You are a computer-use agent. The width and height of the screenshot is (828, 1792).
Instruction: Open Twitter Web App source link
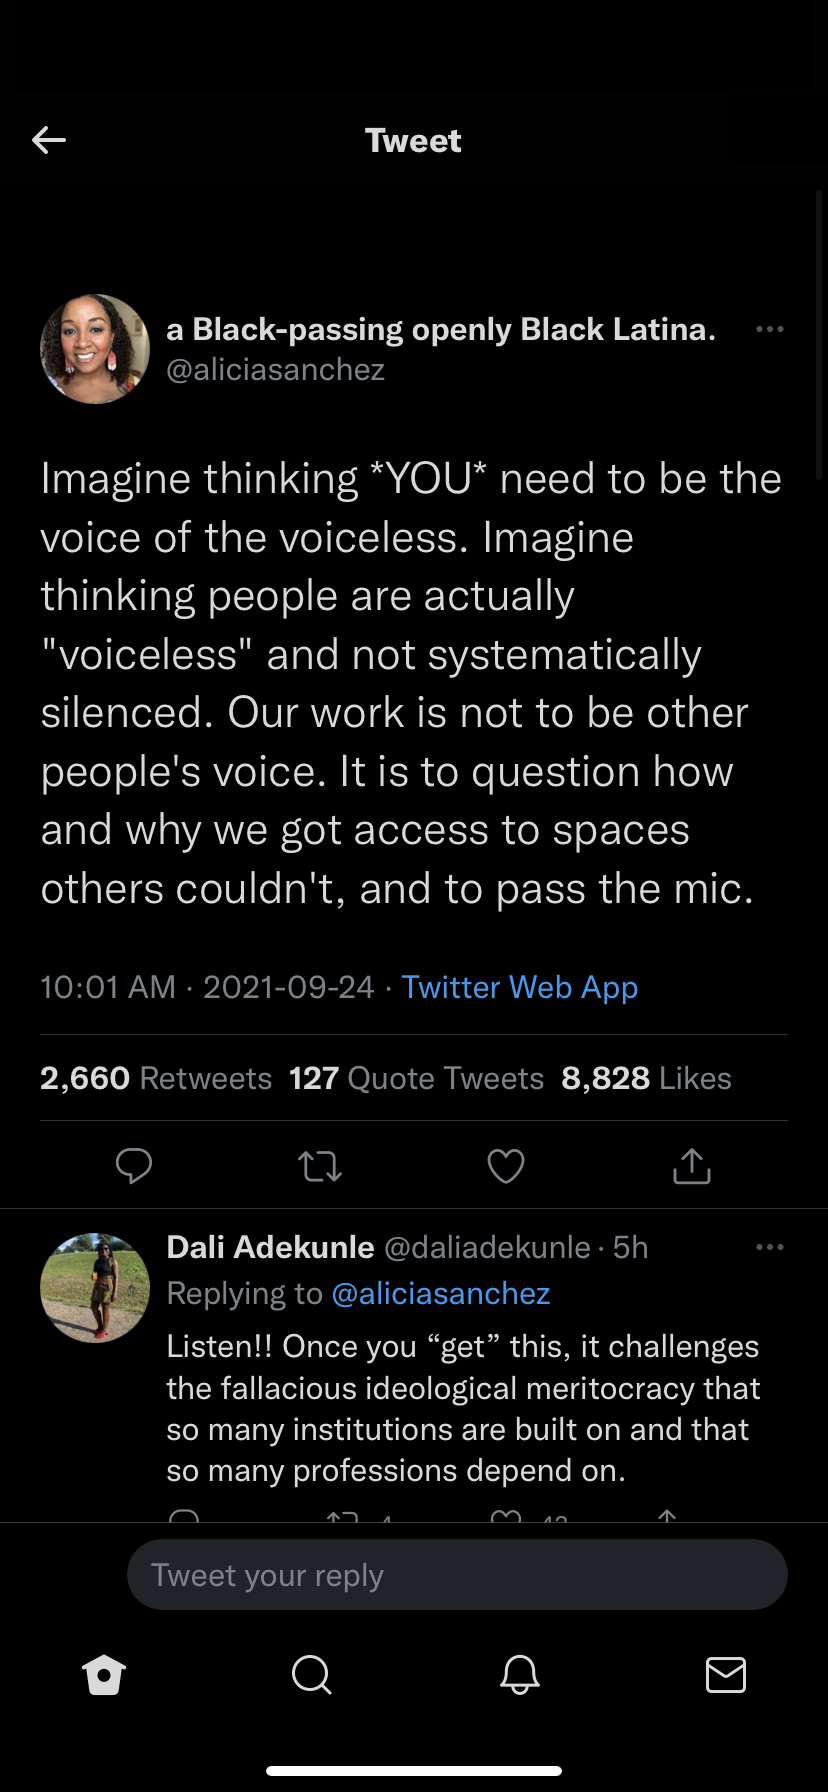point(519,987)
